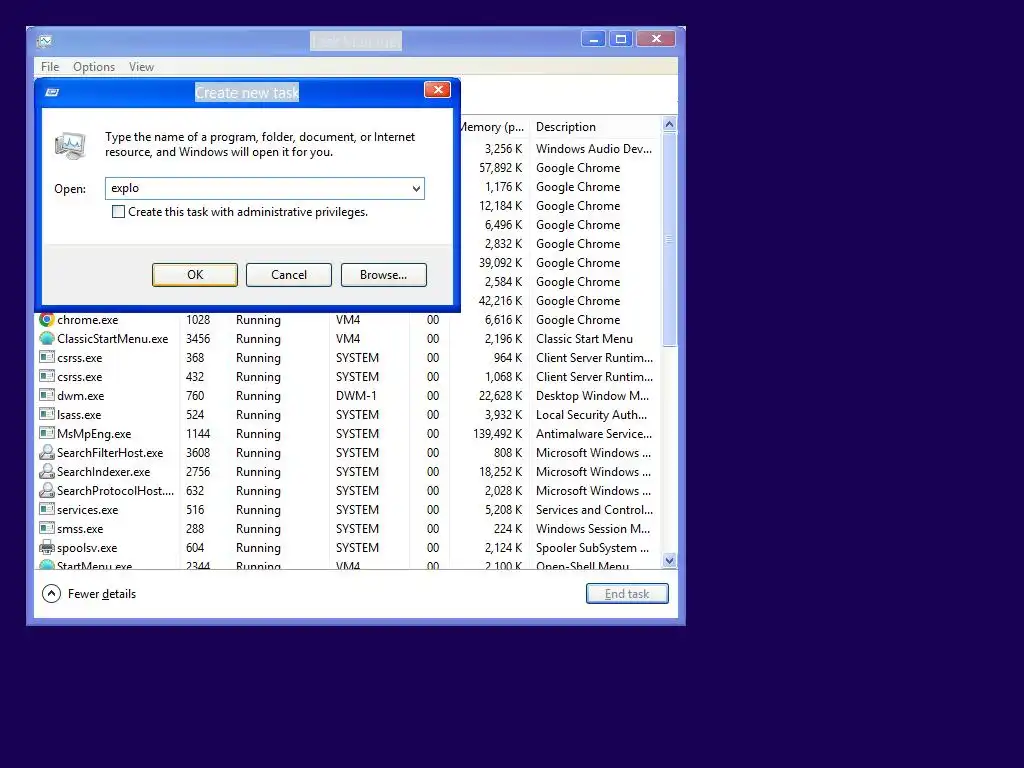1024x768 pixels.
Task: Click the 18,252 K memory value
Action: pos(500,472)
